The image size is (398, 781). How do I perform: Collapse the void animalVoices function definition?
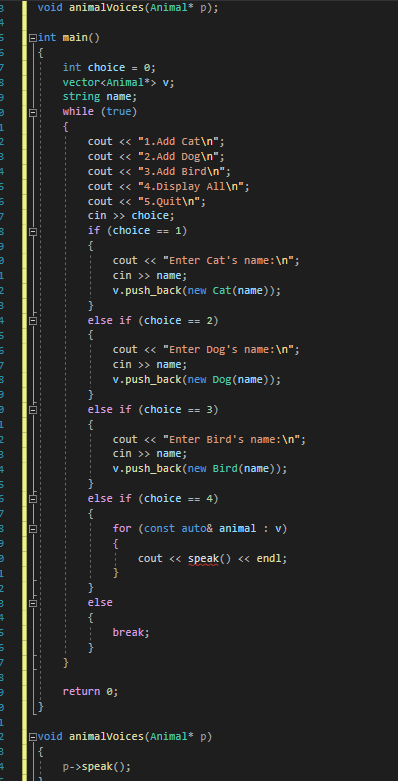pyautogui.click(x=33, y=737)
